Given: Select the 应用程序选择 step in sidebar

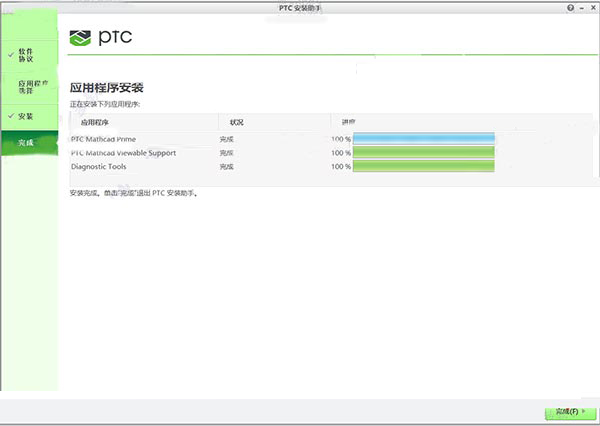Looking at the screenshot, I should [29, 87].
